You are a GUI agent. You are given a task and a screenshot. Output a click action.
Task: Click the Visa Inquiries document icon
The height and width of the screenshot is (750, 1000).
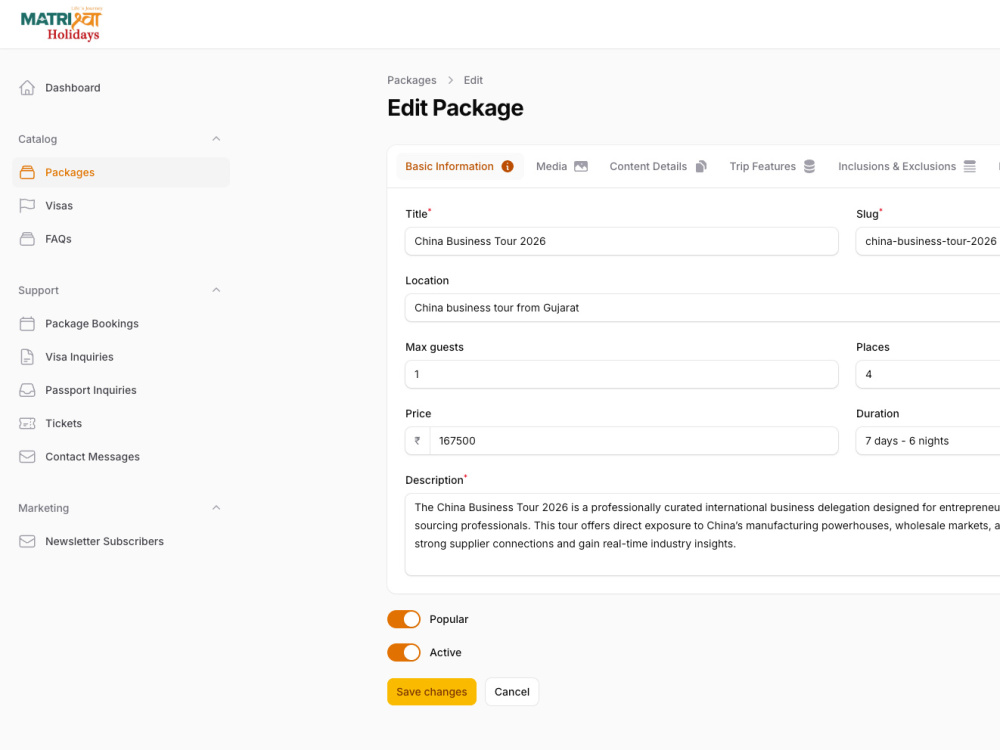tap(27, 357)
